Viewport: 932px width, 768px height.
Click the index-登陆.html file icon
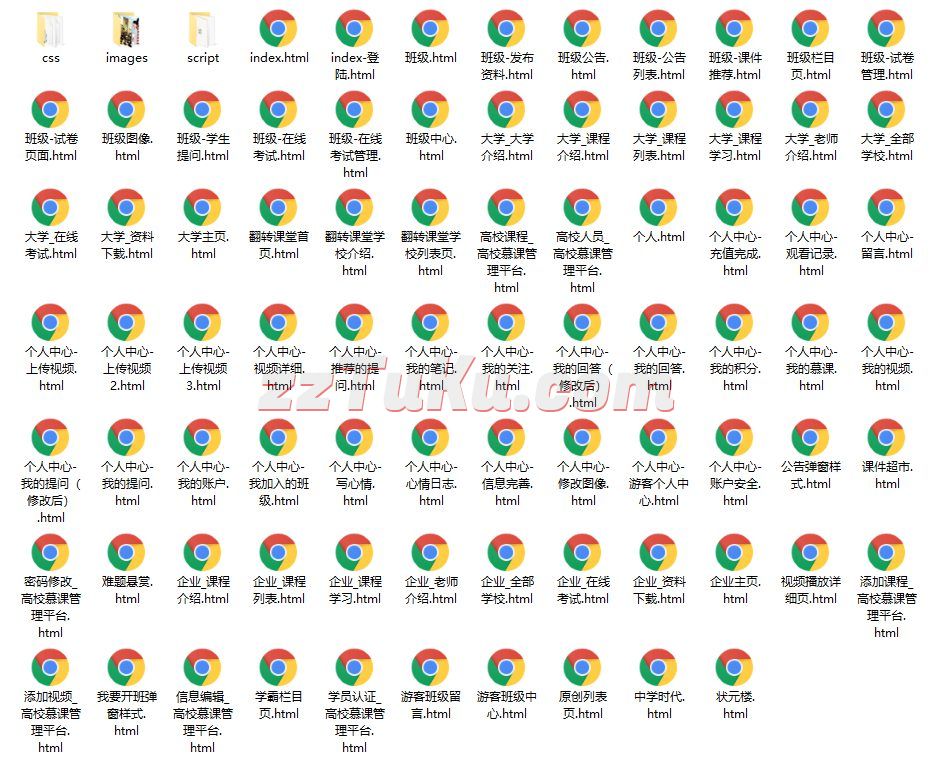[x=354, y=29]
